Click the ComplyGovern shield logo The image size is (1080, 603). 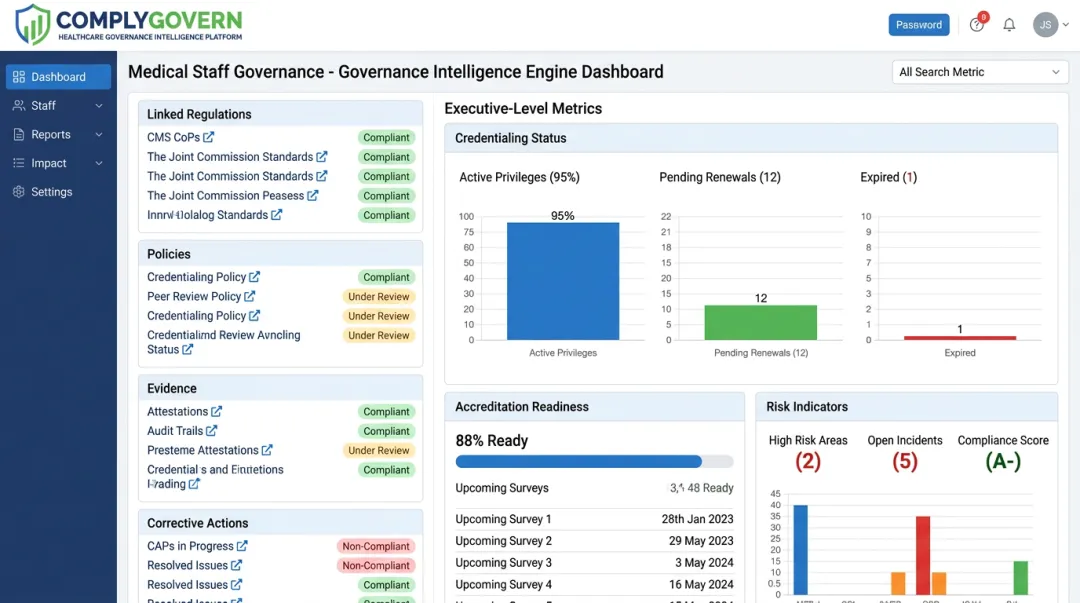(x=32, y=24)
